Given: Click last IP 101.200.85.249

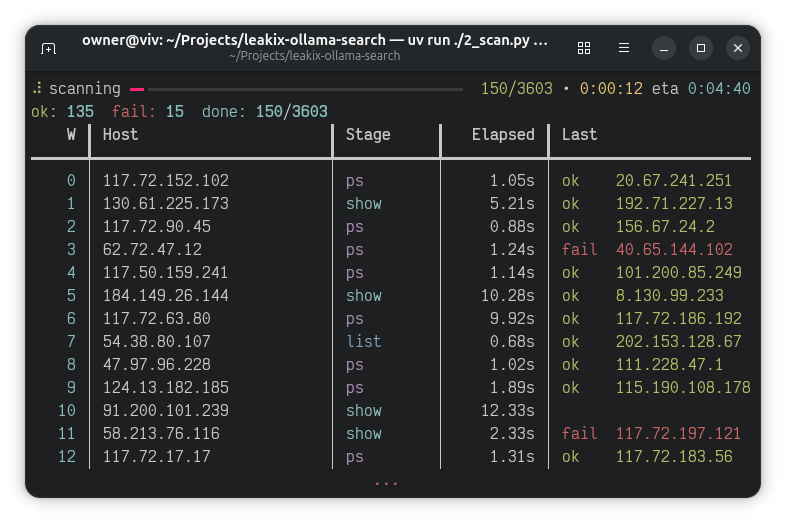Looking at the screenshot, I should [x=678, y=272].
